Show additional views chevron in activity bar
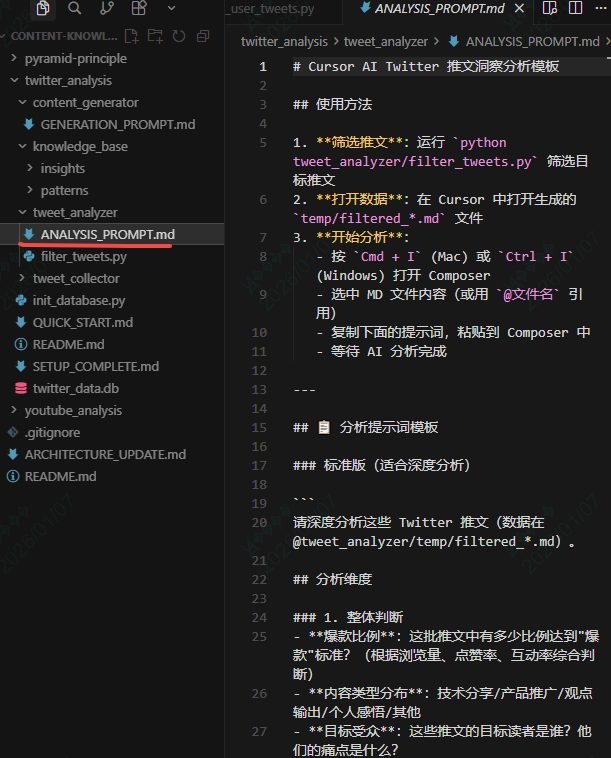Viewport: 611px width, 758px height. click(171, 8)
